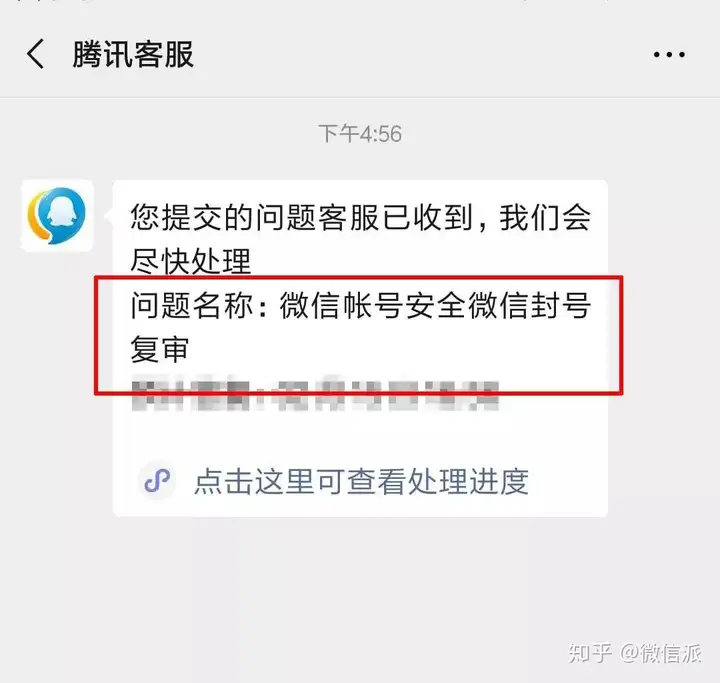720x683 pixels.
Task: Tap the 问题名称 label in the message
Action: coord(191,305)
